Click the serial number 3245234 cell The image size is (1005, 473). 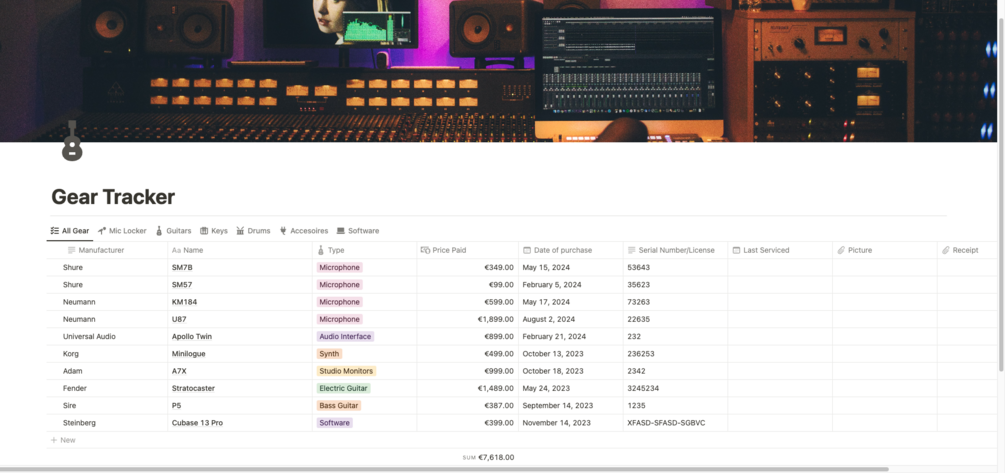(676, 388)
